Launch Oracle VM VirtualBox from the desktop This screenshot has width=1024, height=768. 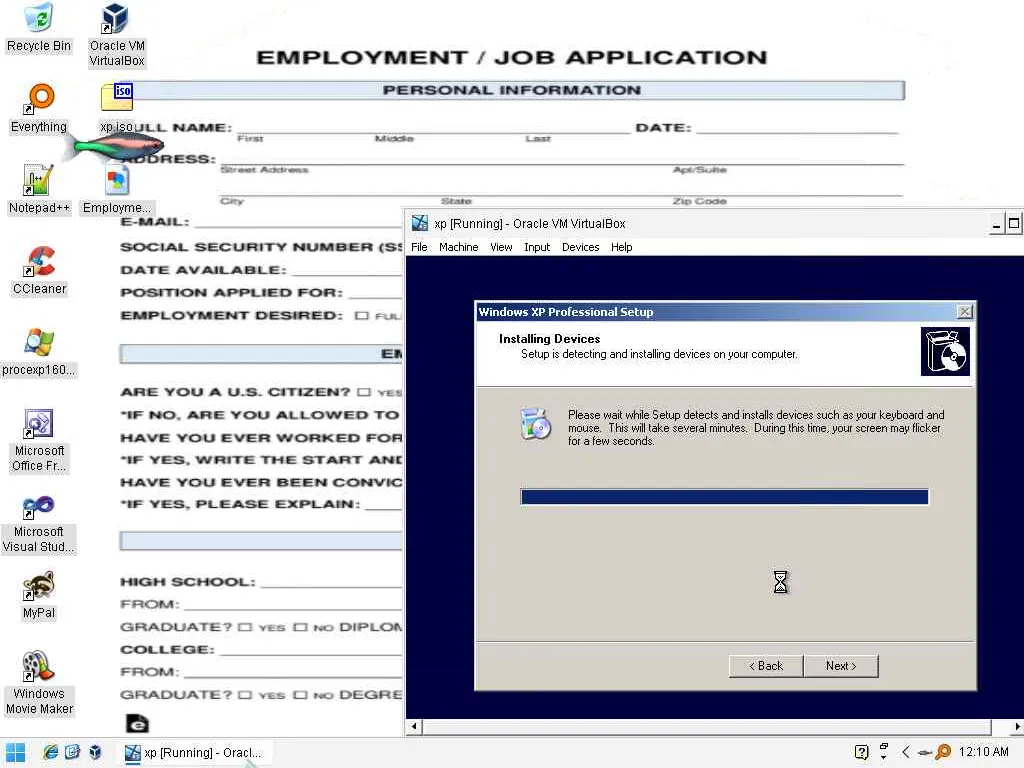[x=116, y=35]
